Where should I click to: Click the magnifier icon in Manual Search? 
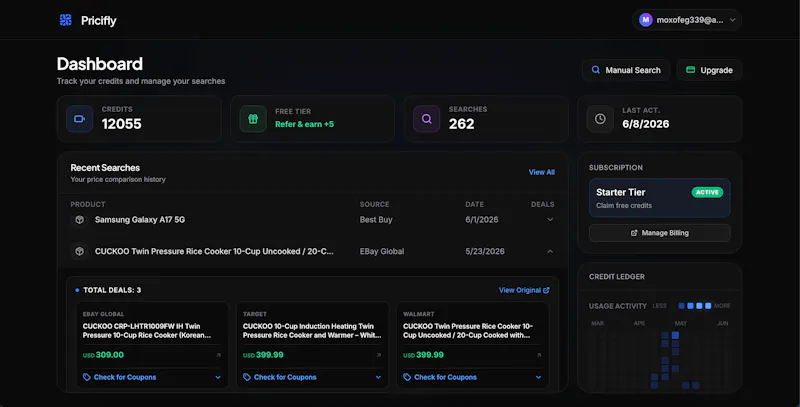(x=595, y=70)
